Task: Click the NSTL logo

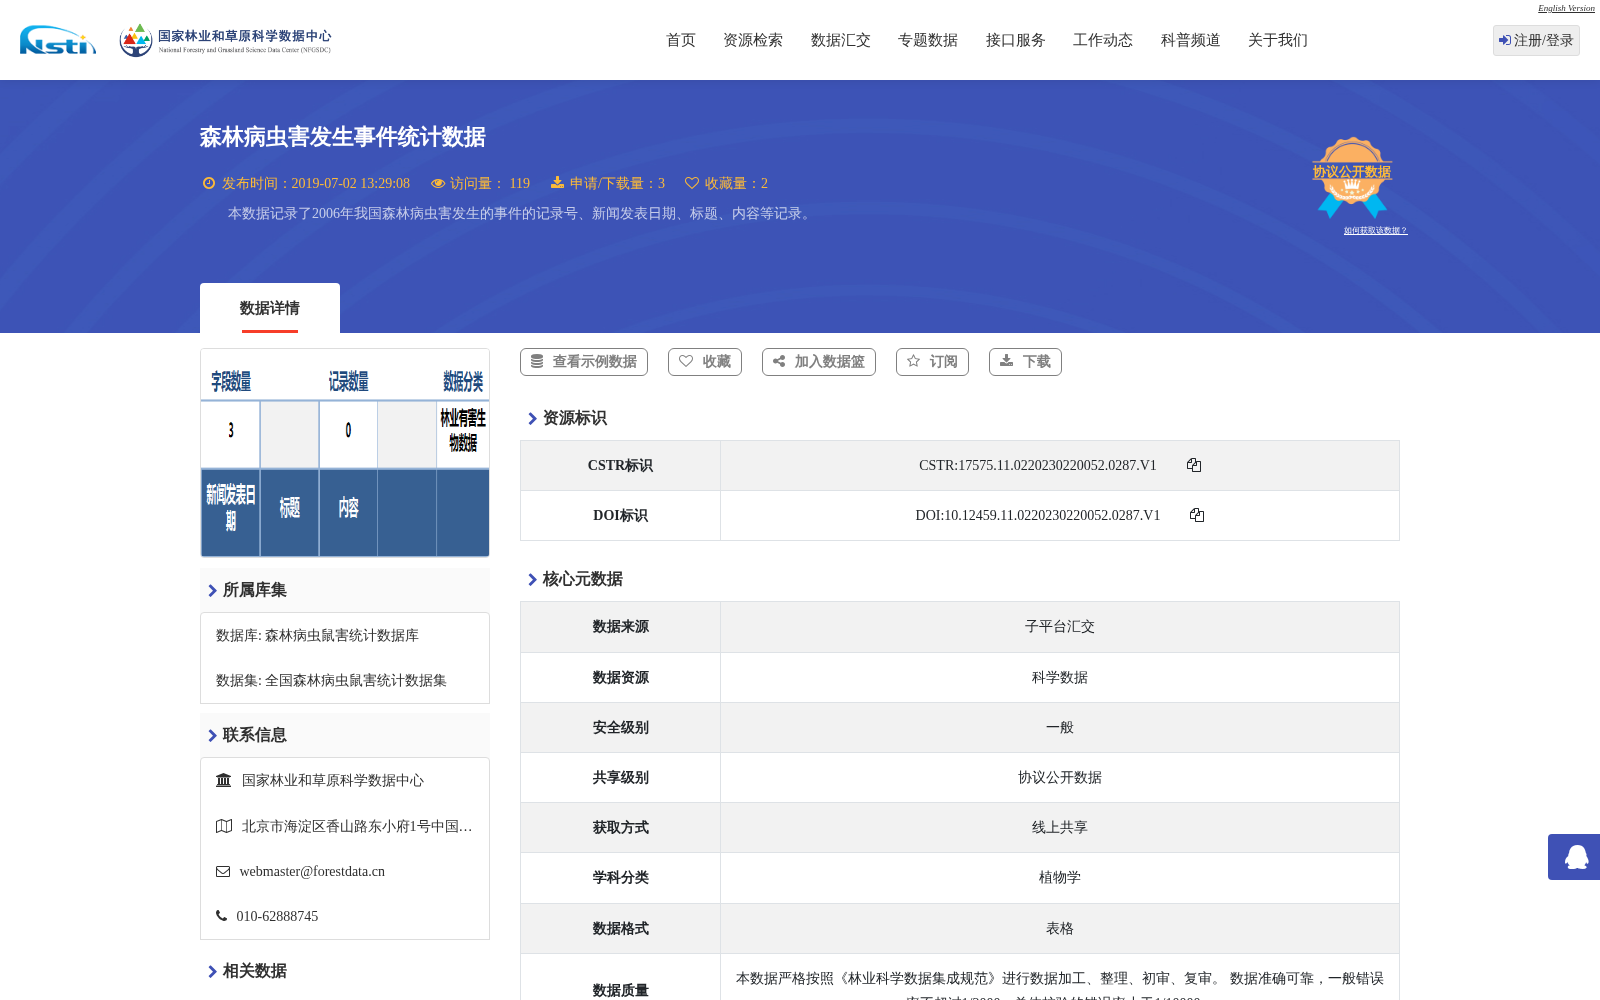Action: [x=58, y=40]
